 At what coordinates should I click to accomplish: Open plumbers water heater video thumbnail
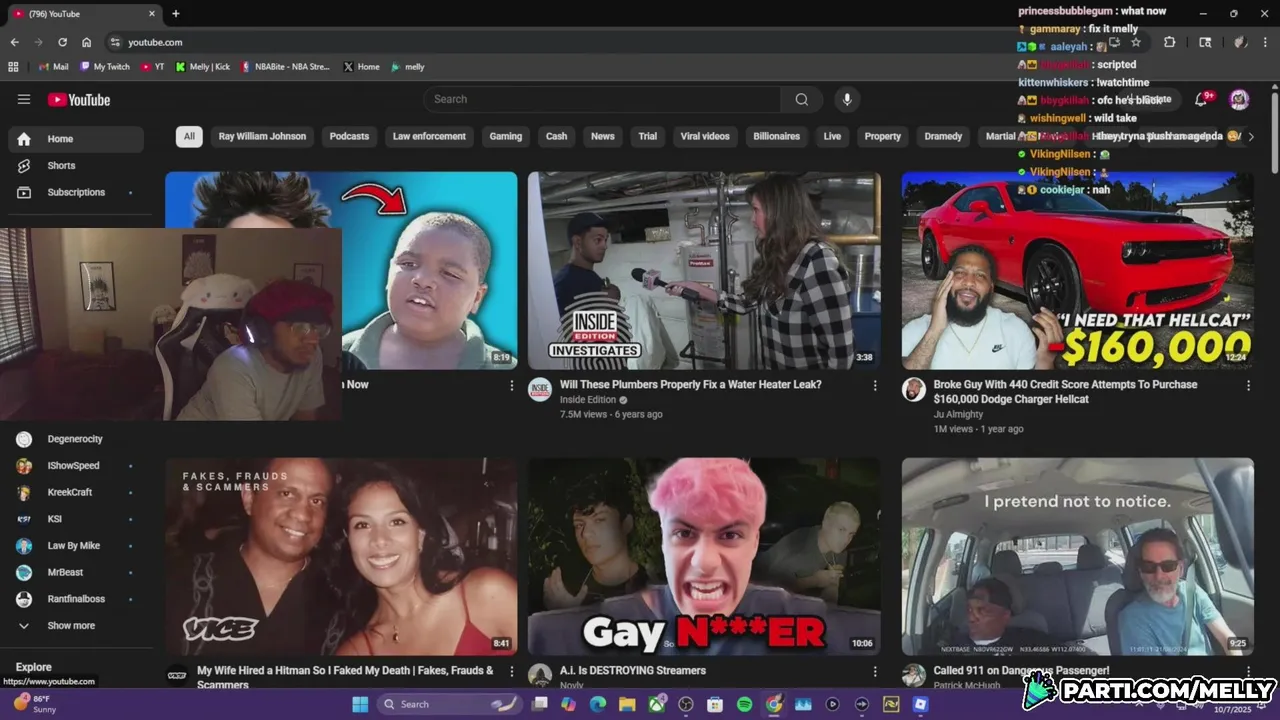704,270
